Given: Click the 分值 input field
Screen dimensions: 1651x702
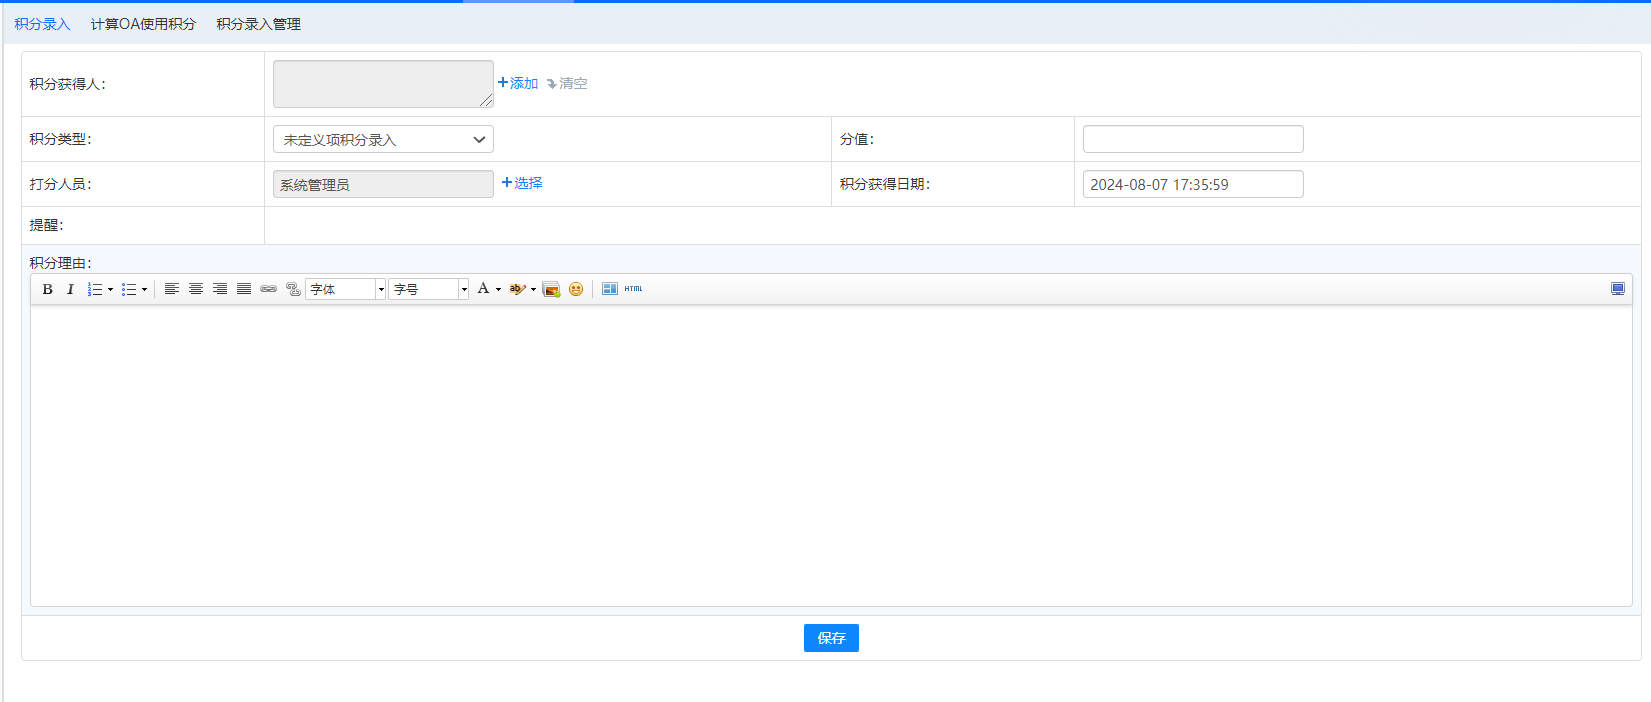Looking at the screenshot, I should tap(1193, 139).
